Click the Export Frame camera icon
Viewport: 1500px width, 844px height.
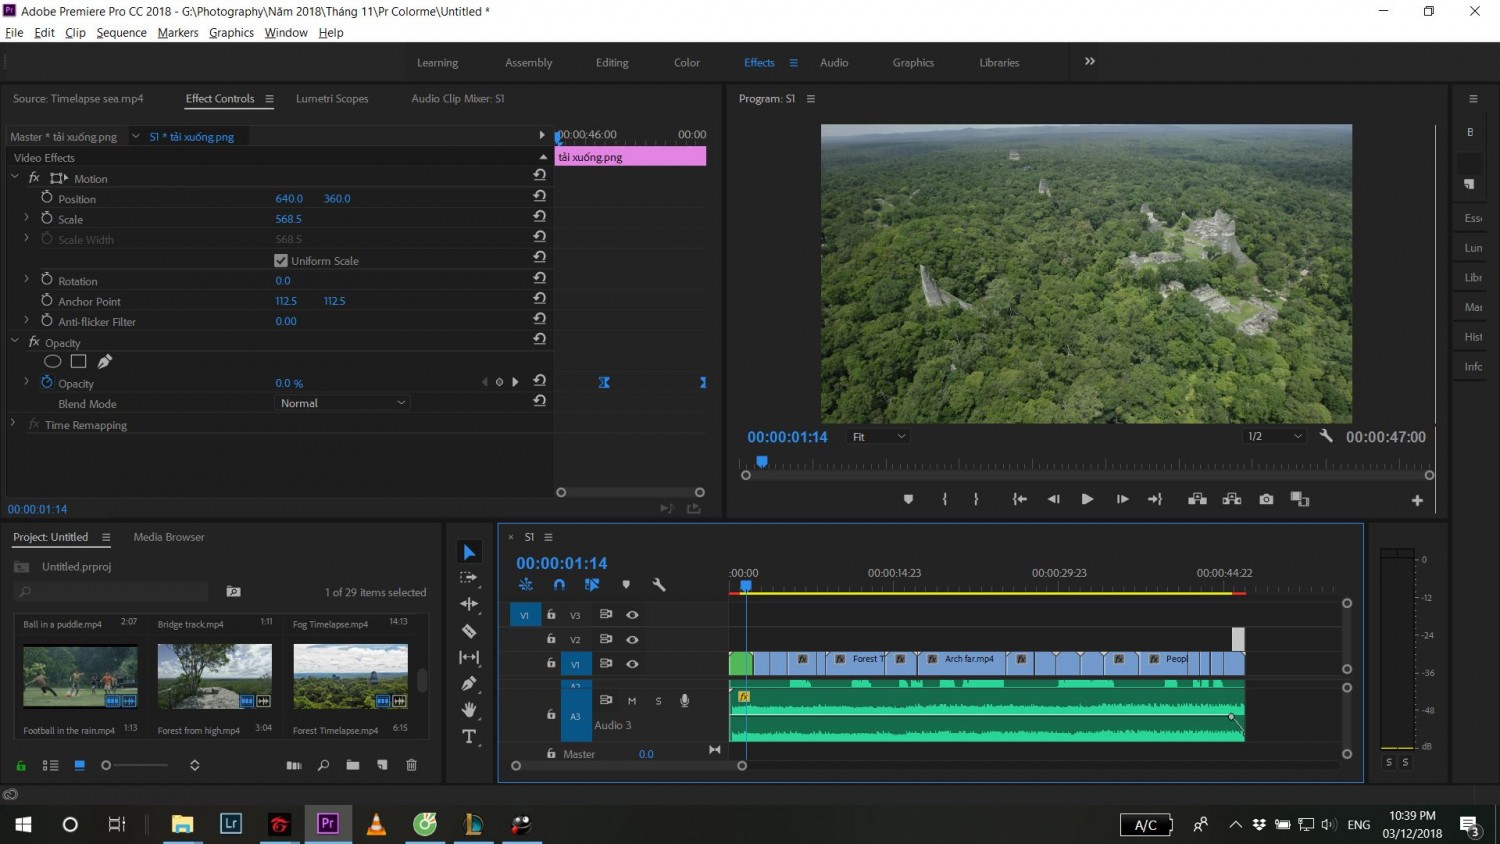pyautogui.click(x=1266, y=499)
